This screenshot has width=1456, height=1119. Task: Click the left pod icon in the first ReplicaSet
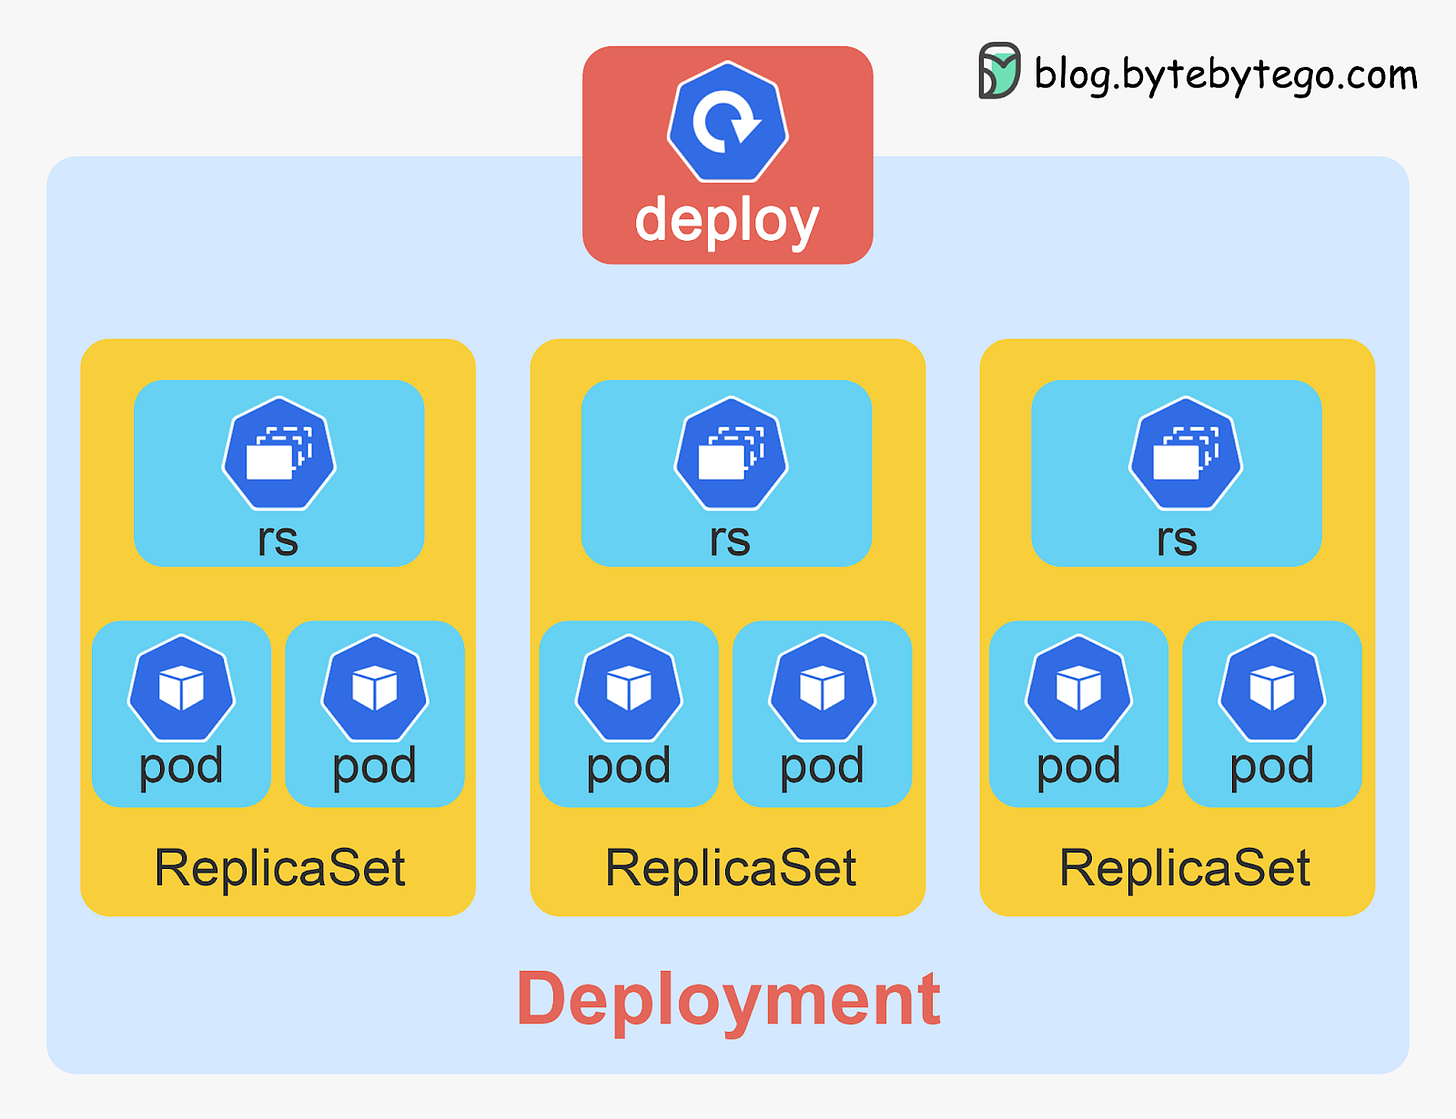tap(180, 690)
